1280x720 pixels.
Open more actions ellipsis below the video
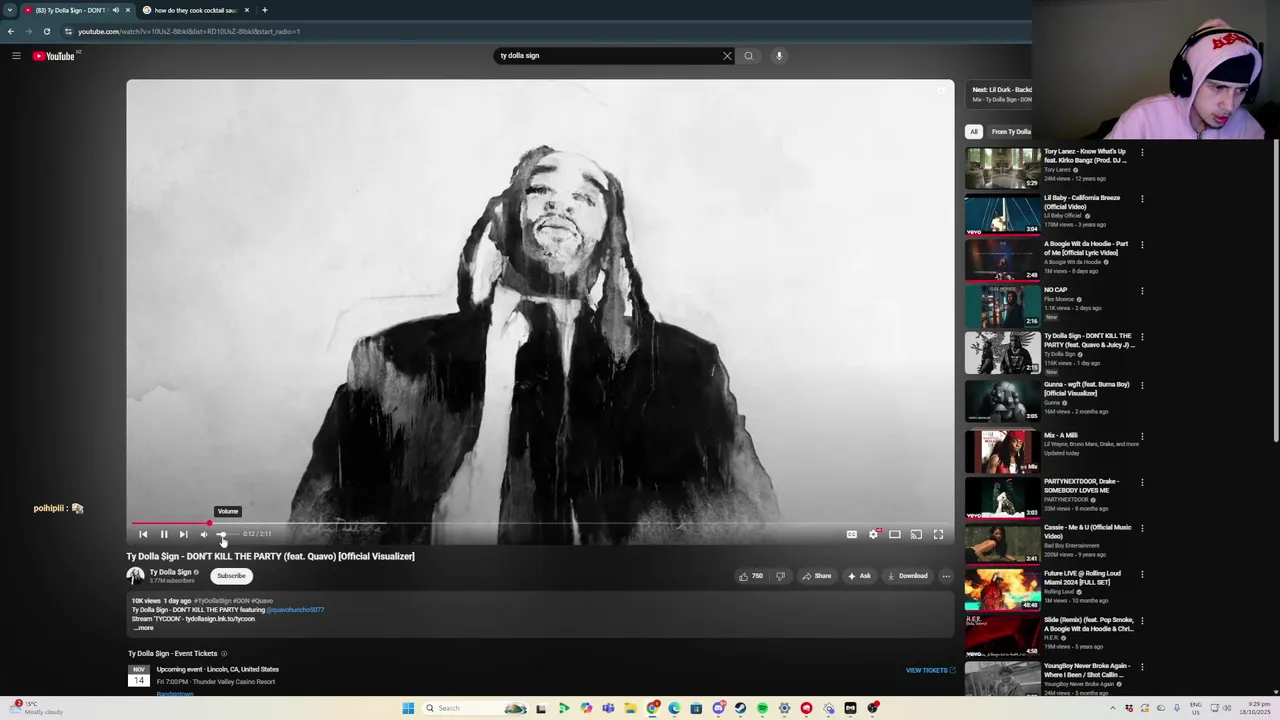946,576
